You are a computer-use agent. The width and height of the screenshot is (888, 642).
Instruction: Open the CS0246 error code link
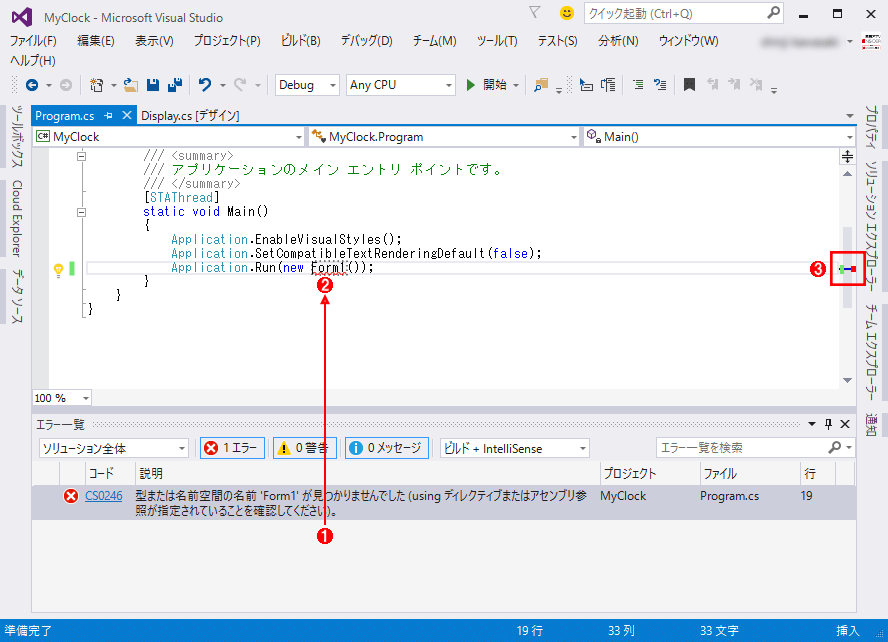(105, 495)
